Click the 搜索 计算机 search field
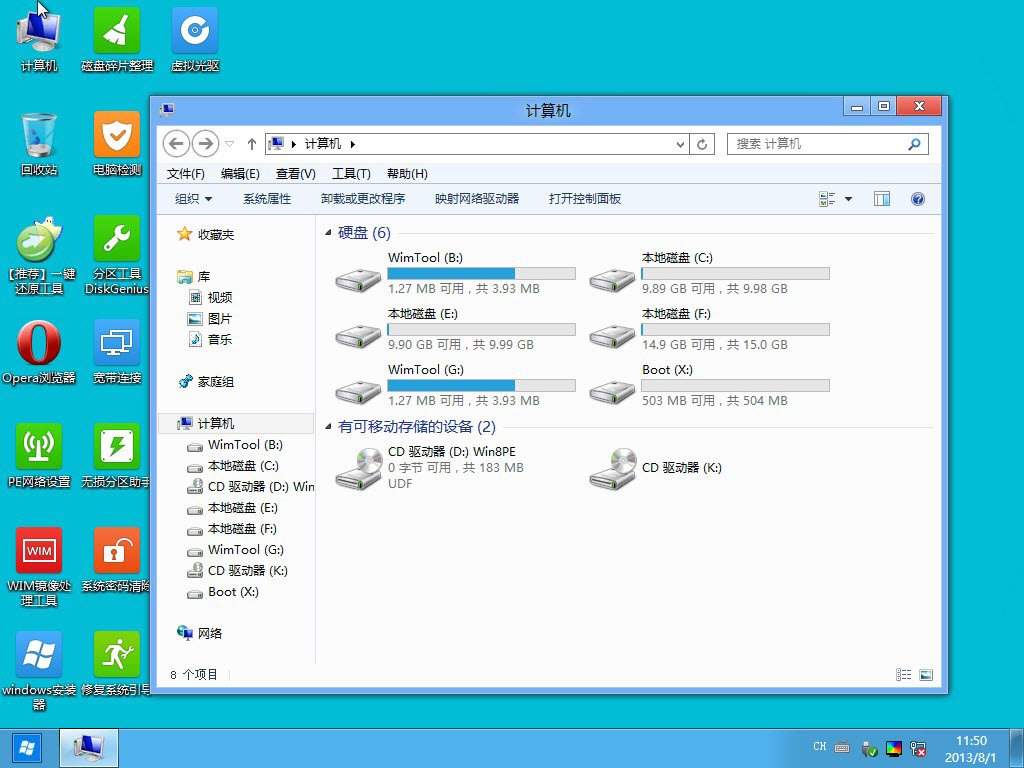This screenshot has height=768, width=1024. 827,144
